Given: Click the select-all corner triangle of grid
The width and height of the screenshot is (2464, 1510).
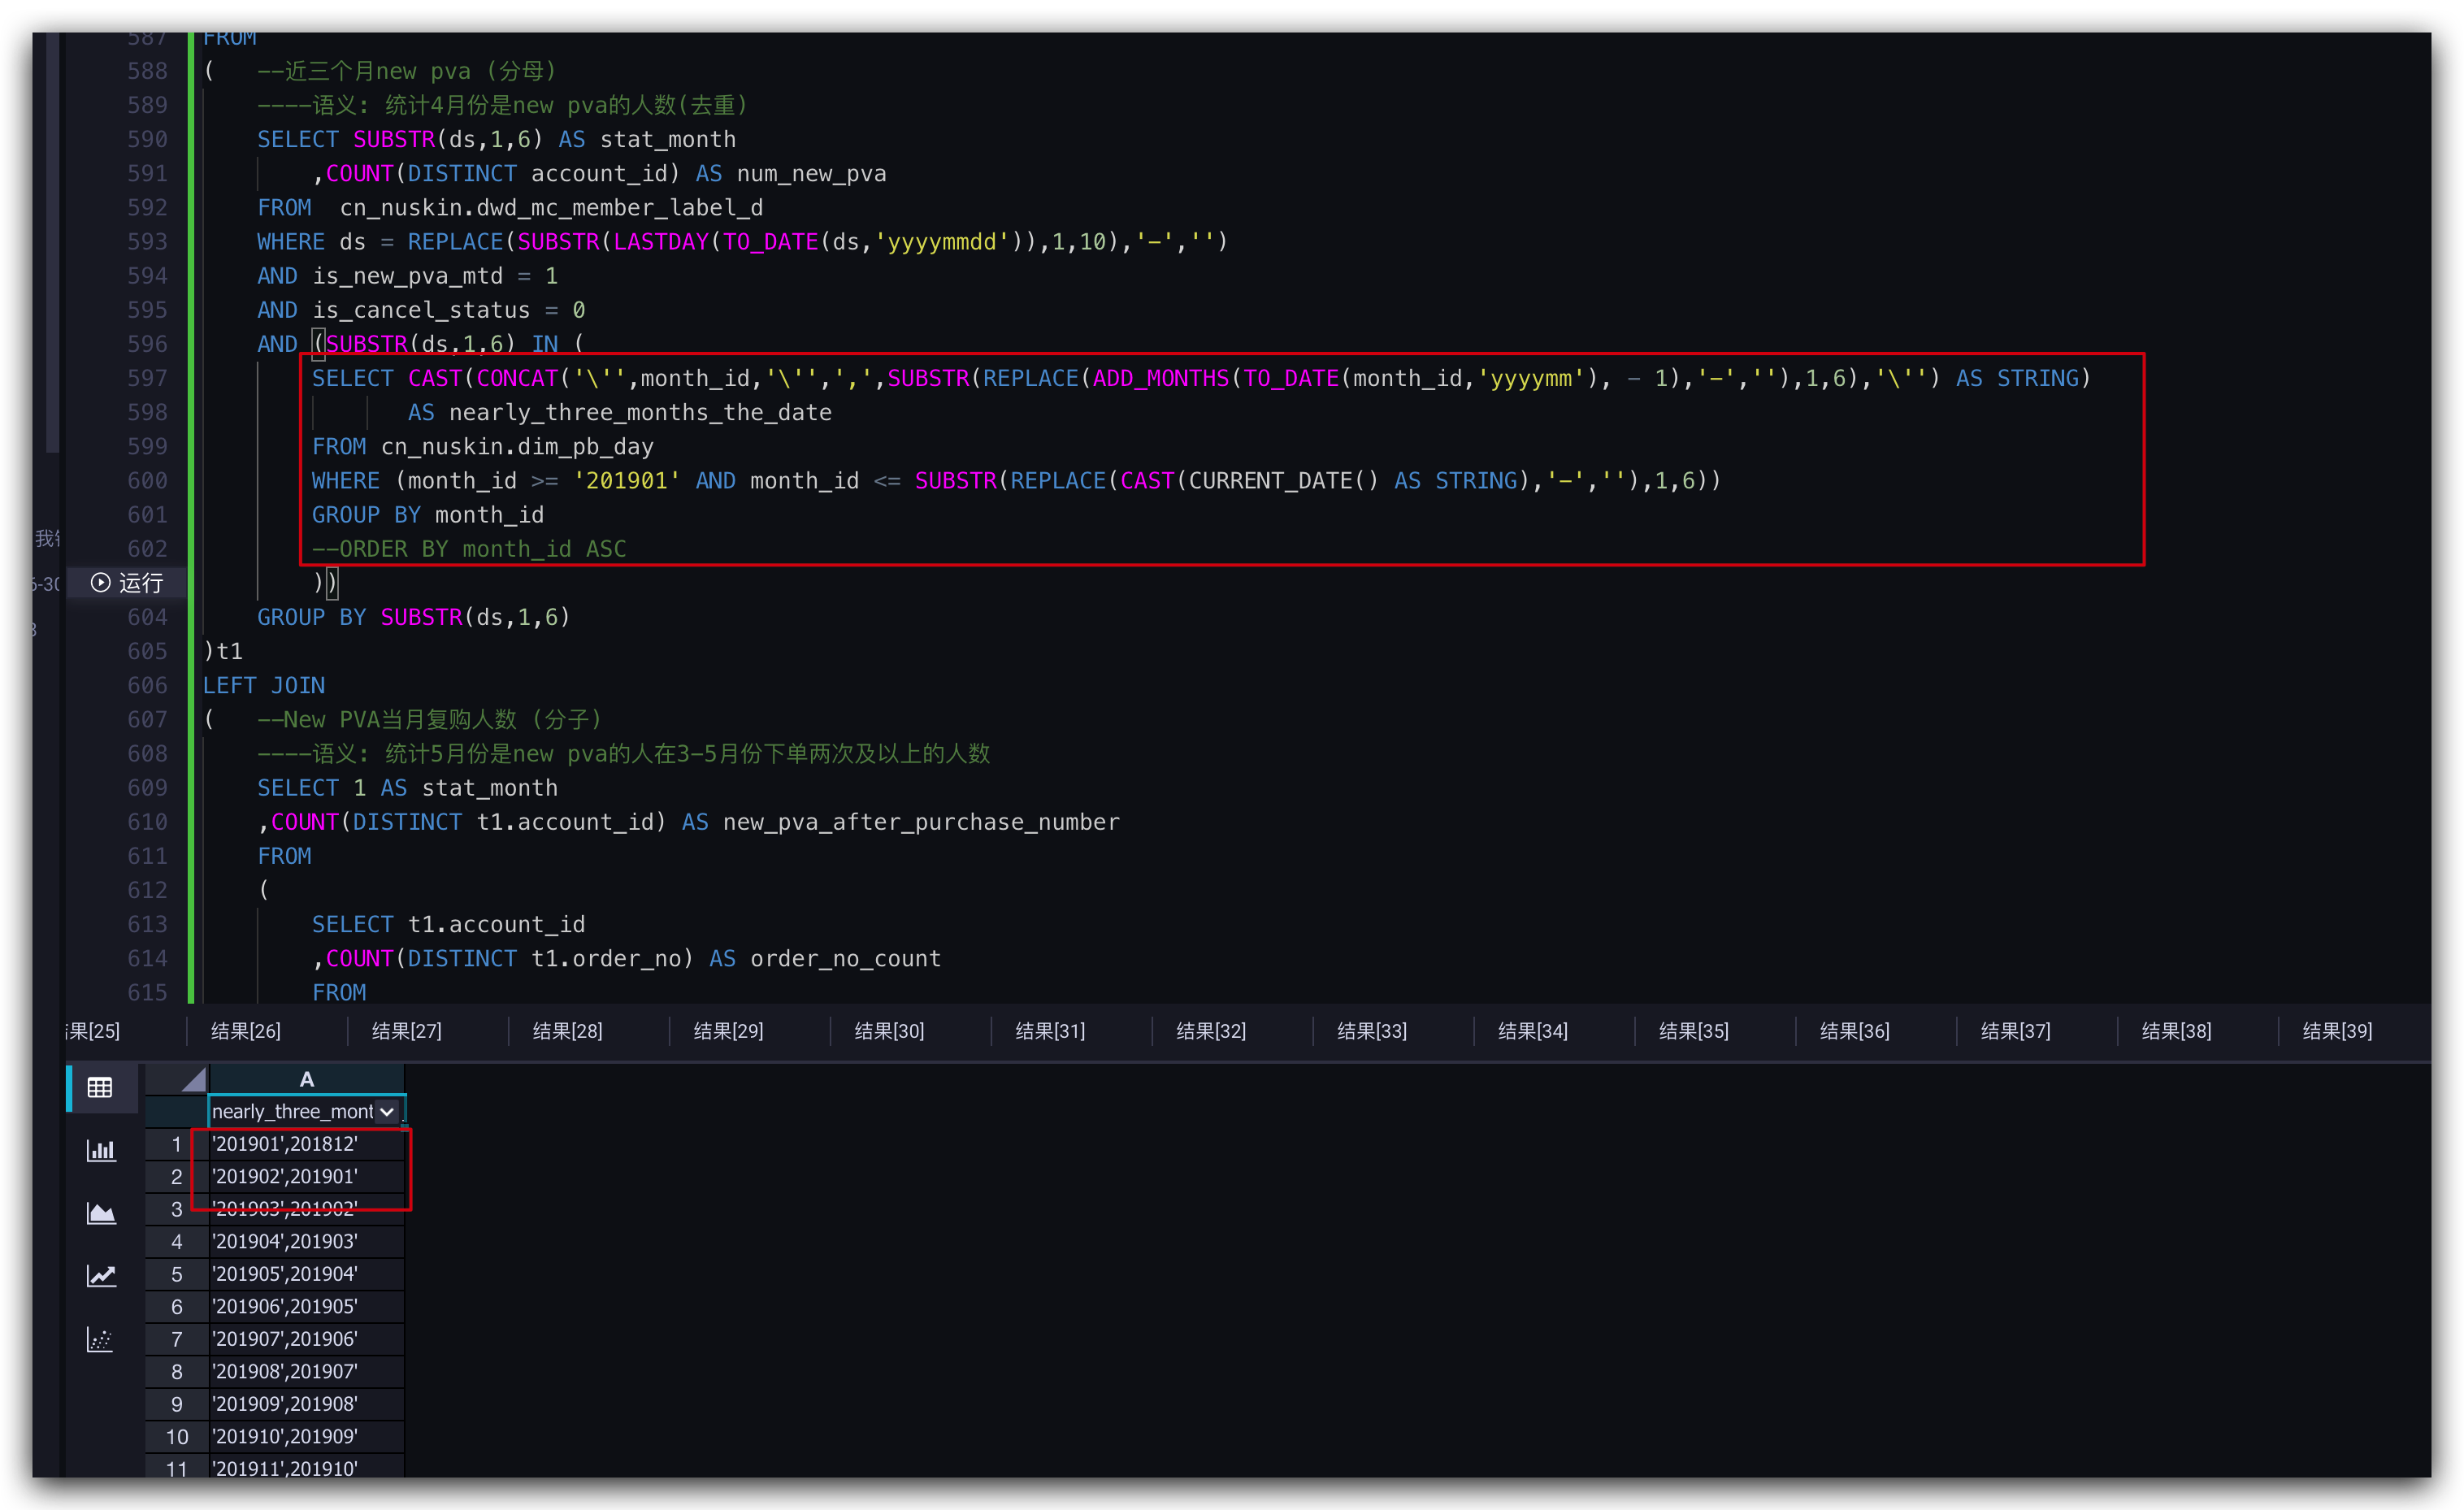Looking at the screenshot, I should [x=194, y=1079].
